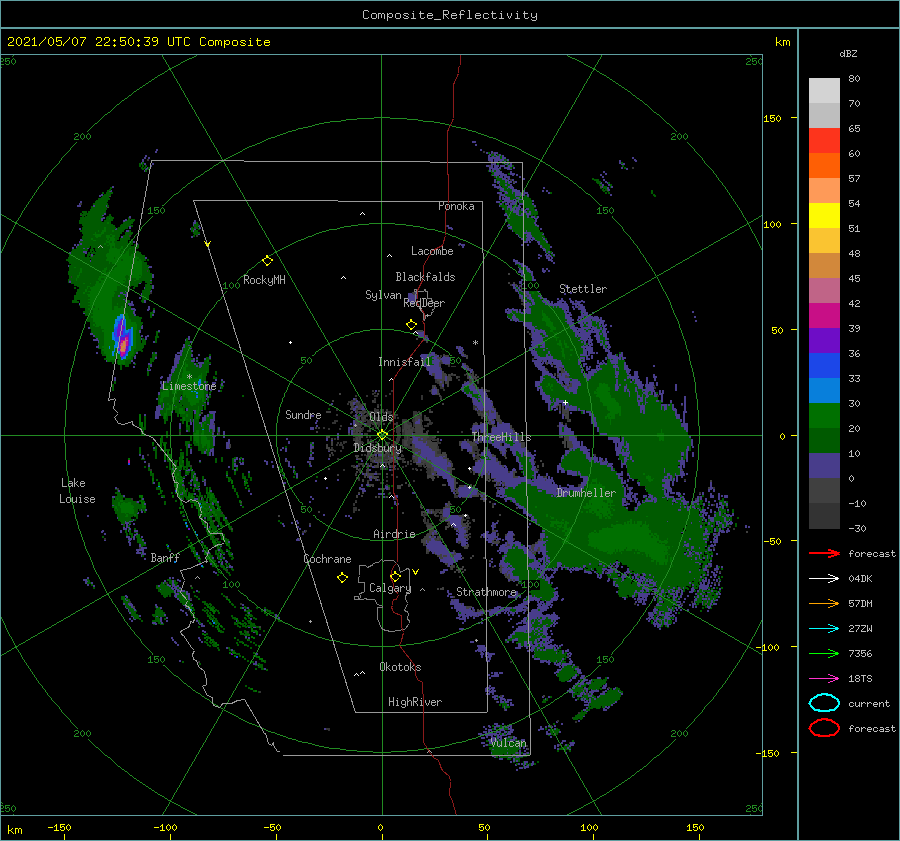
Task: Click the Okotoks city label
Action: tap(400, 667)
